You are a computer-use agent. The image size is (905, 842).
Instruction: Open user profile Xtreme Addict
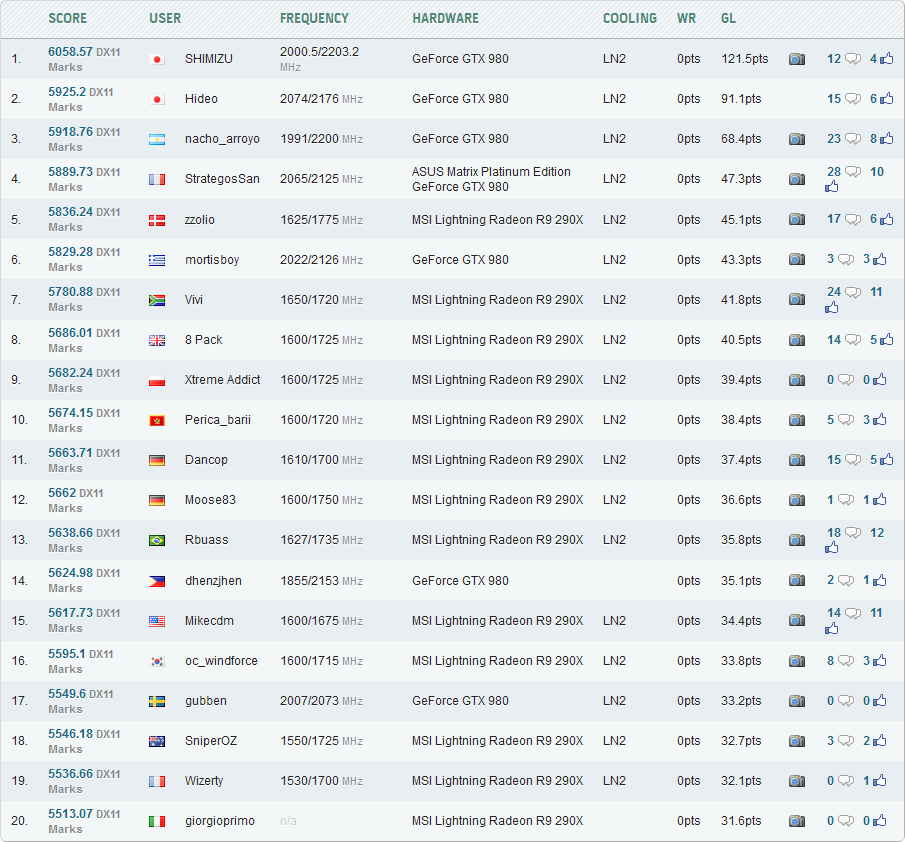click(222, 380)
